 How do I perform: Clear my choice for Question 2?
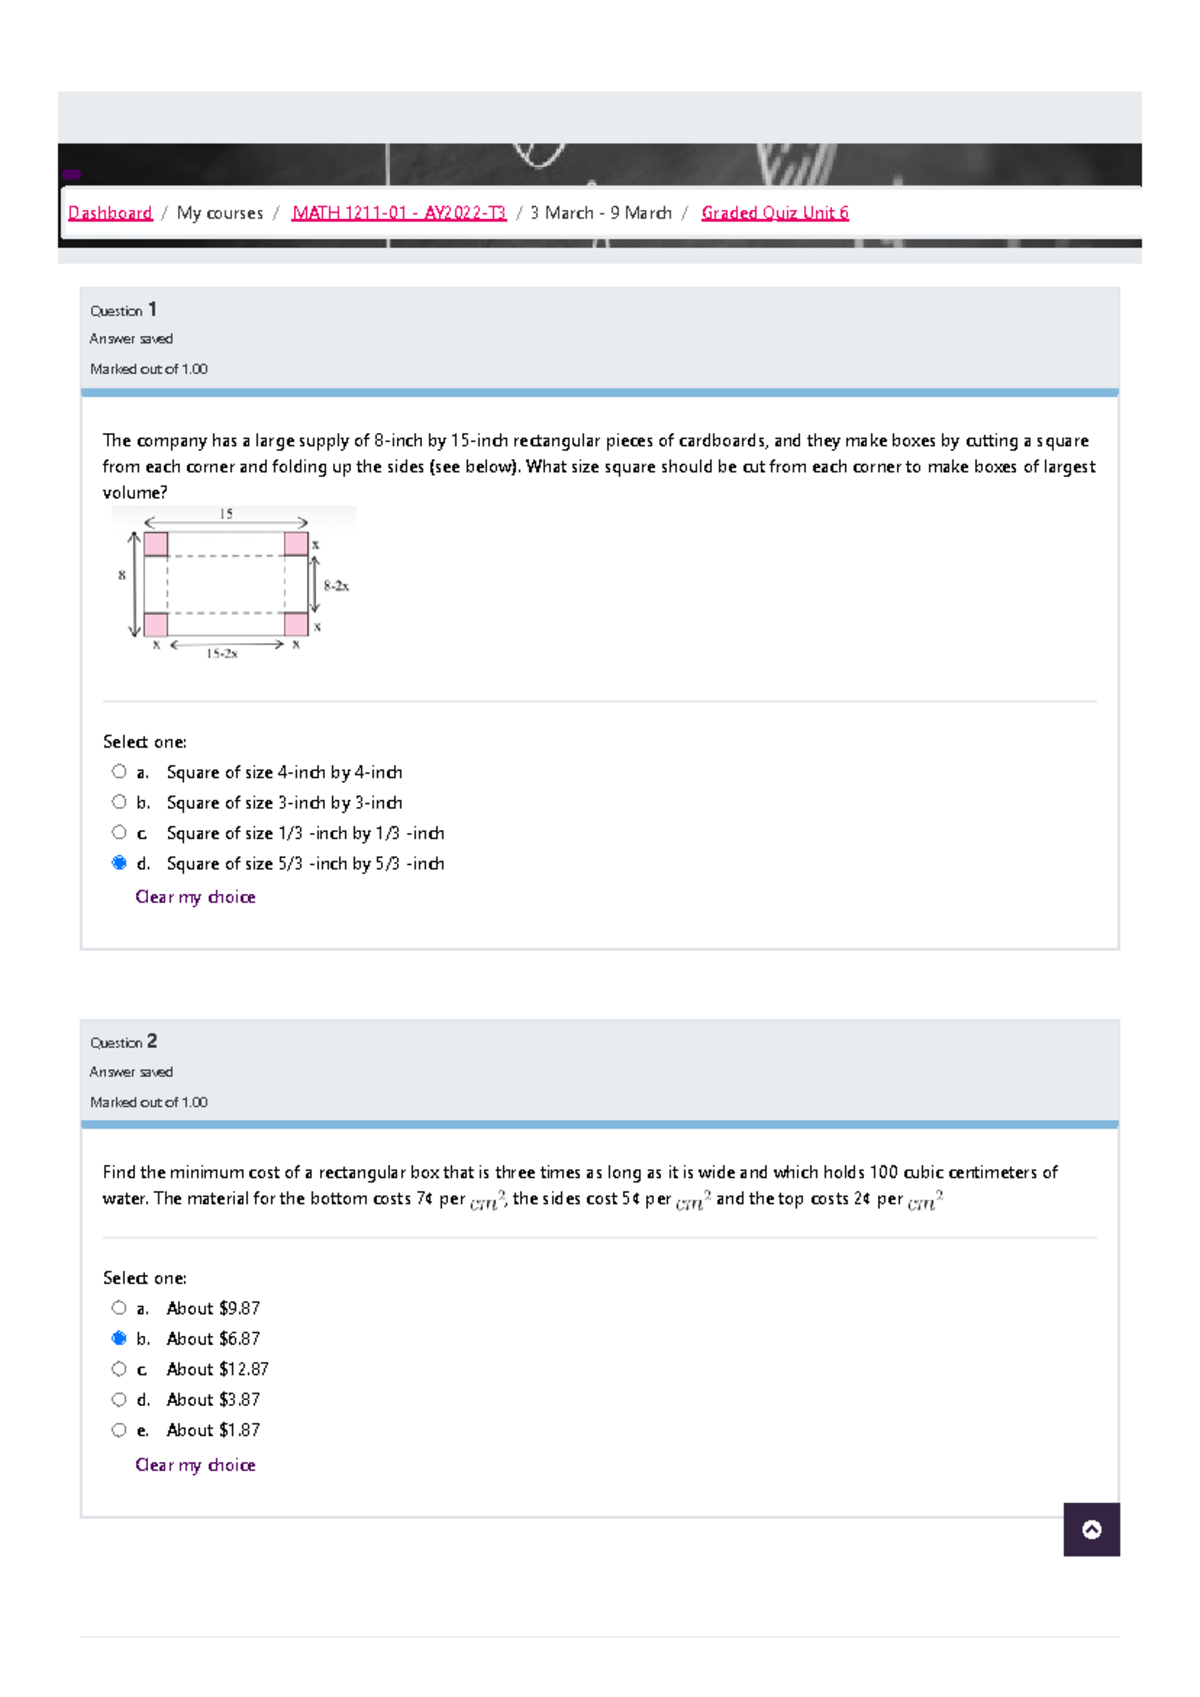pos(195,1464)
